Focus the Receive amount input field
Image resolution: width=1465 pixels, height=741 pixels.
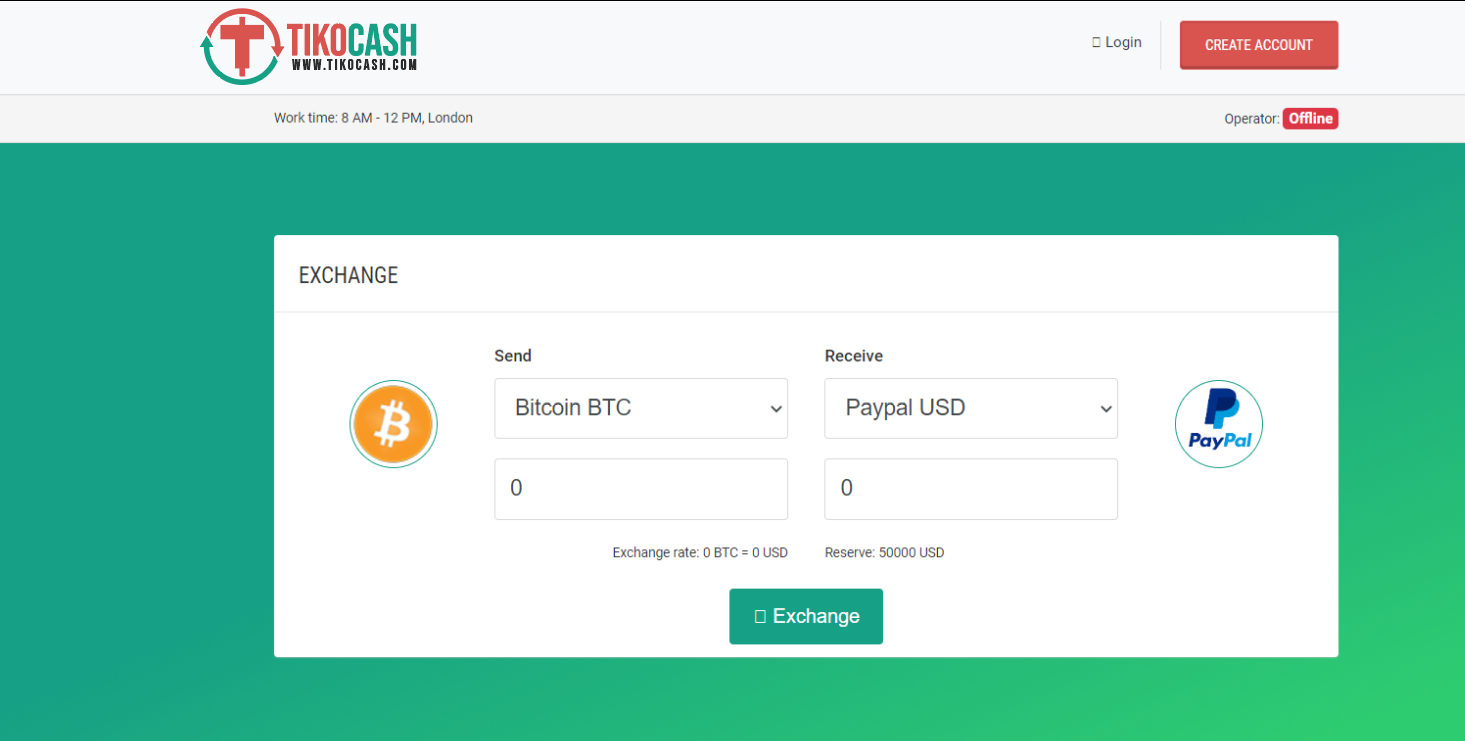tap(971, 489)
